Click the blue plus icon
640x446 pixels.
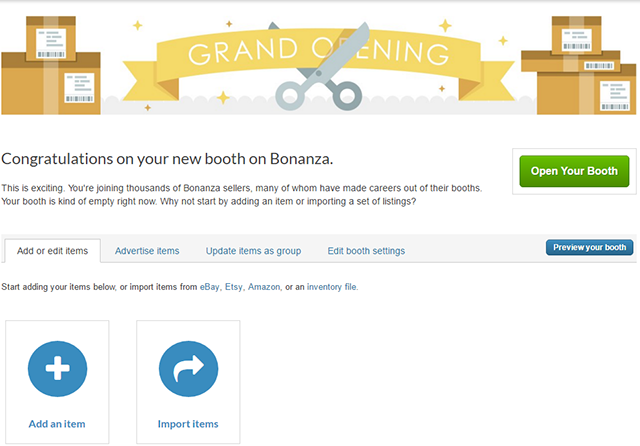57,371
